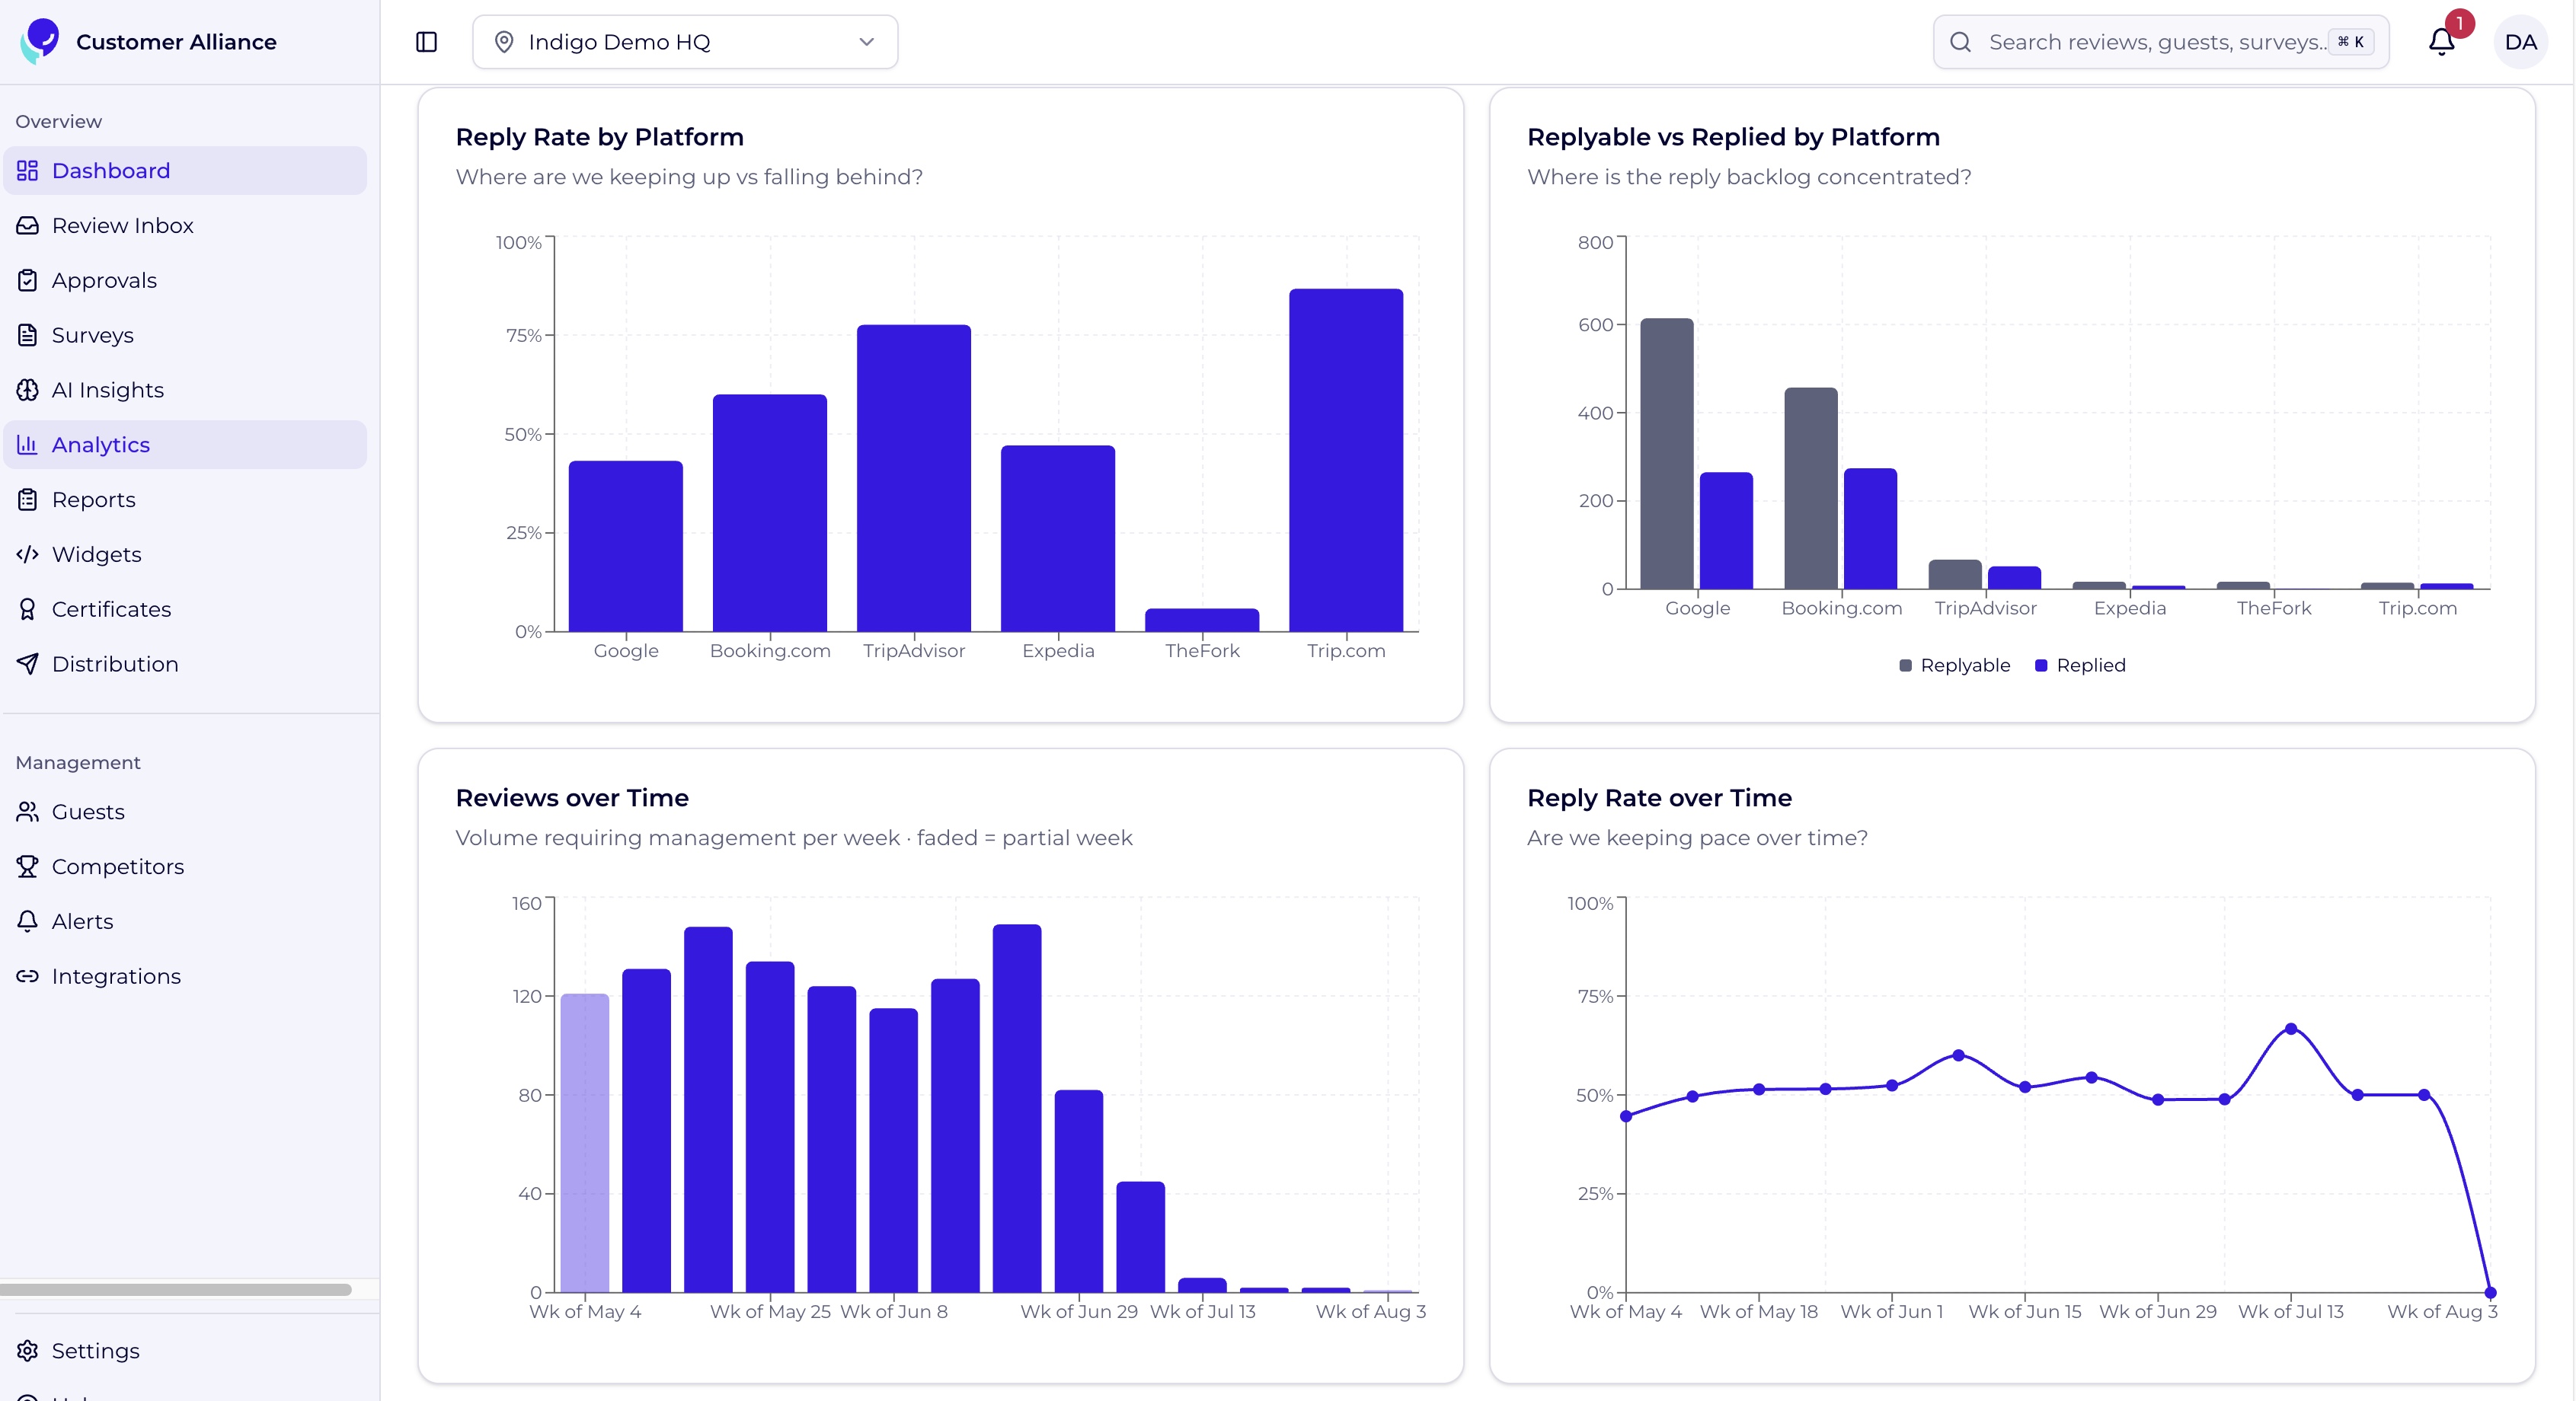Open Approvals page
The height and width of the screenshot is (1401, 2576).
click(x=185, y=281)
